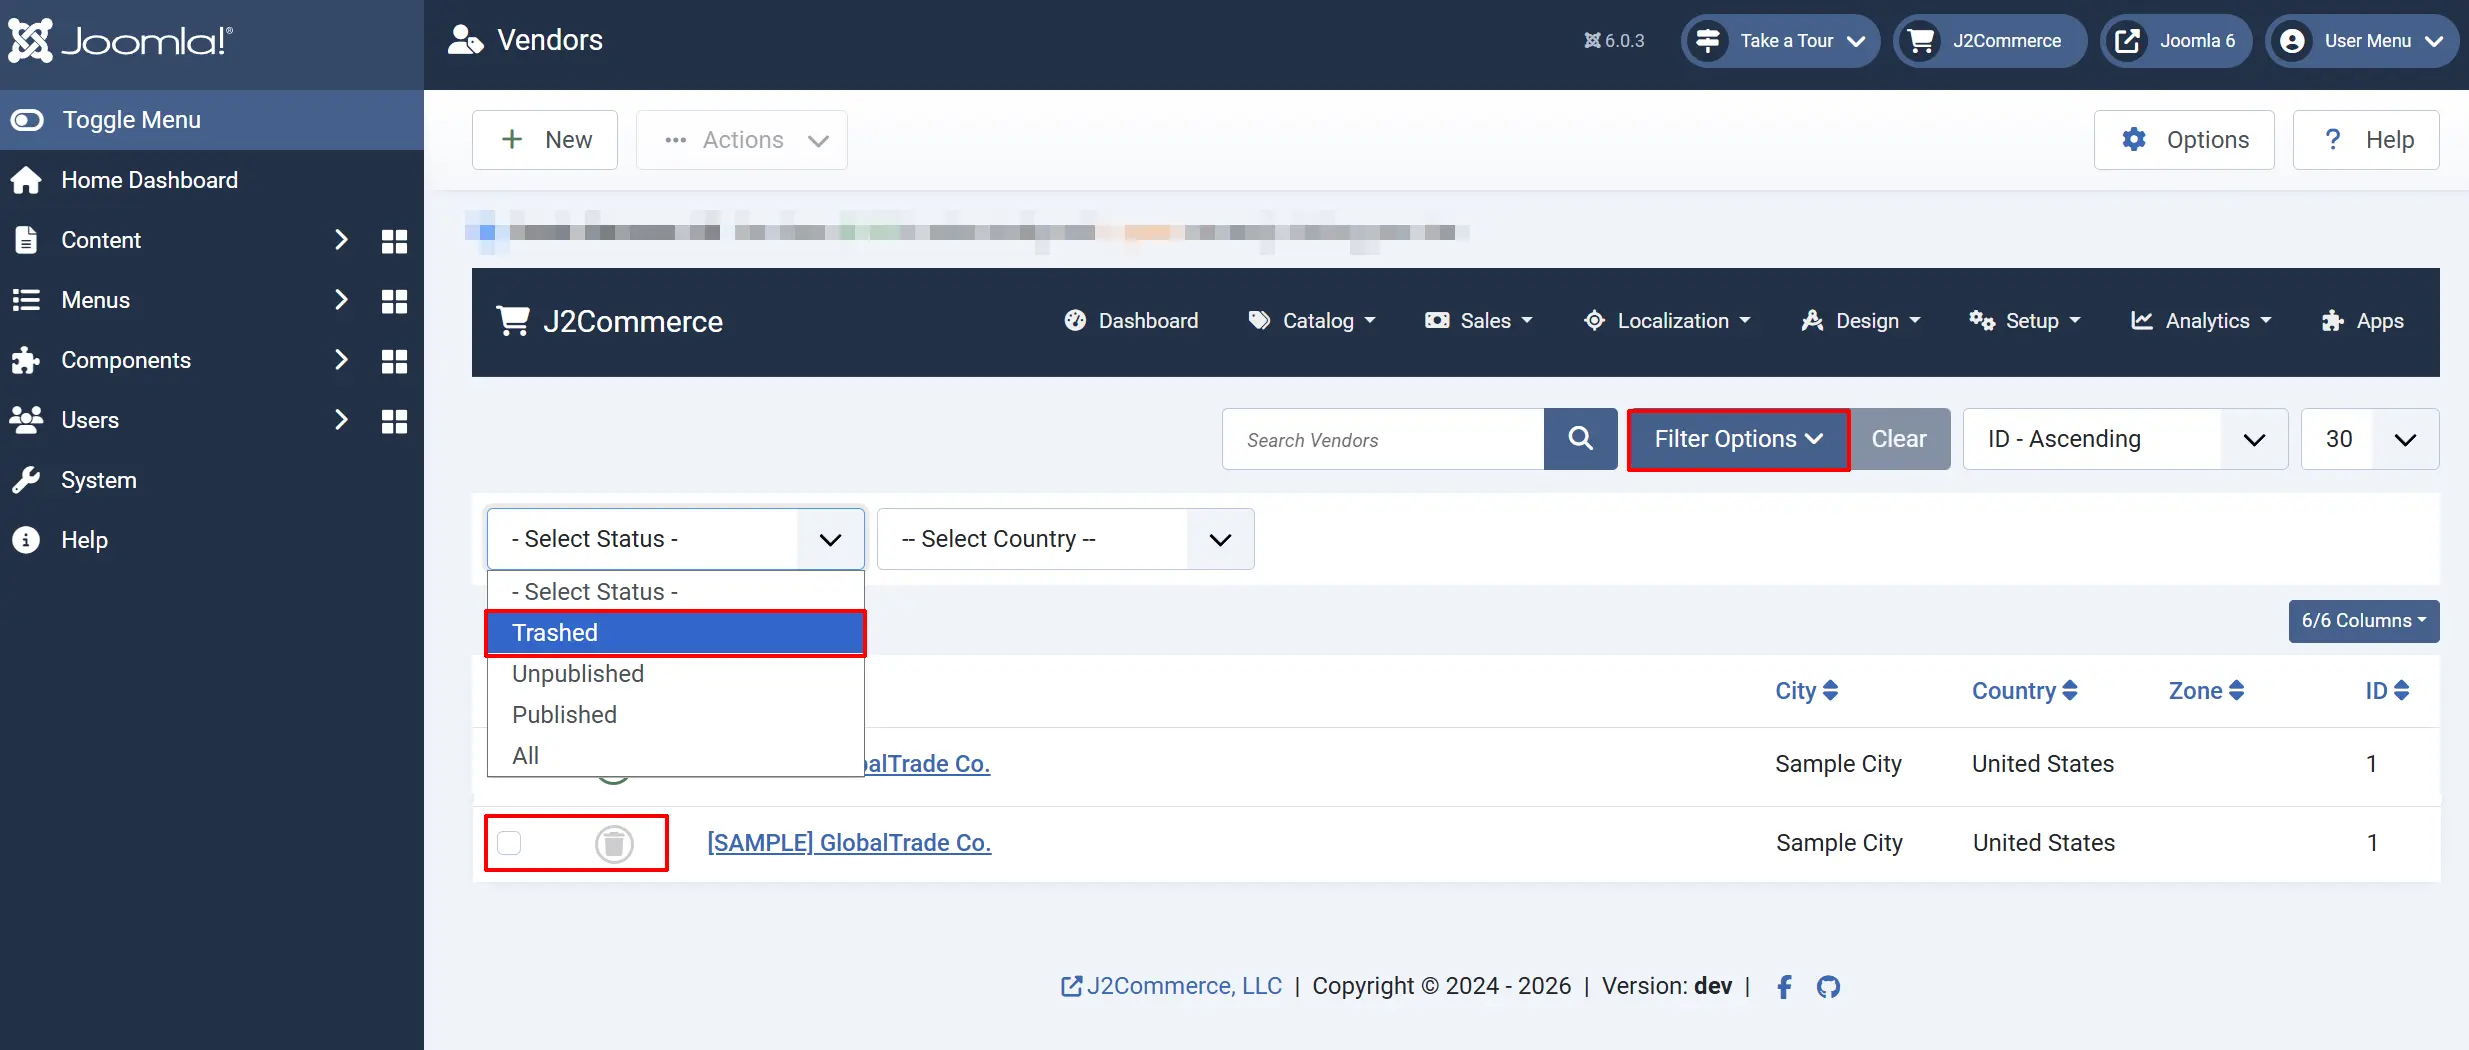
Task: Open the Actions dropdown
Action: (x=742, y=140)
